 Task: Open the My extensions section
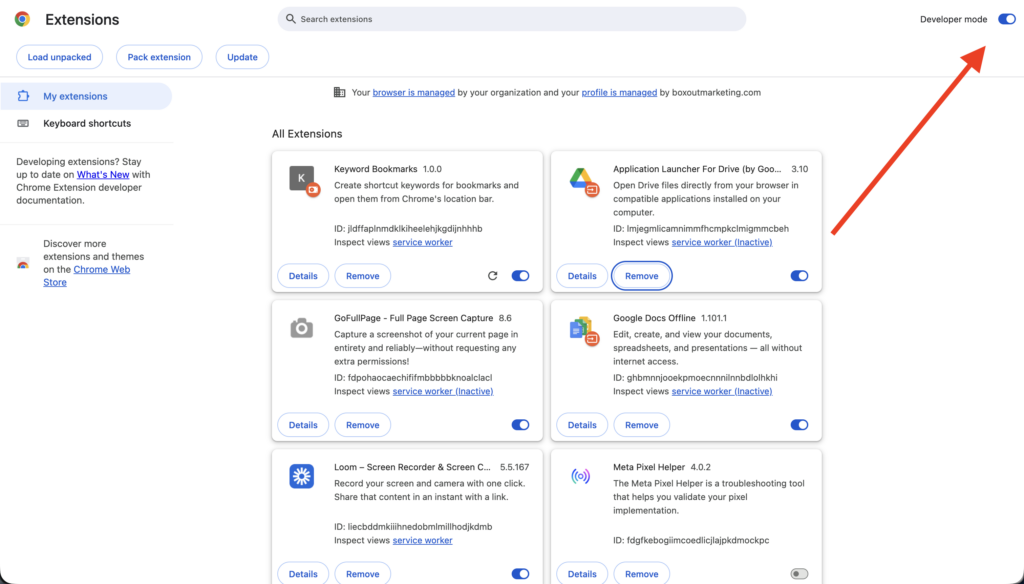tap(75, 97)
